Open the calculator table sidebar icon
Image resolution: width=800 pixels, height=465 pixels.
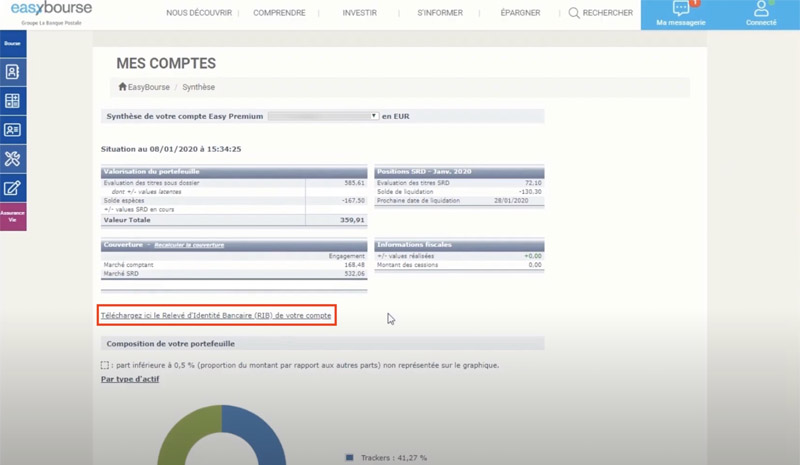click(13, 101)
